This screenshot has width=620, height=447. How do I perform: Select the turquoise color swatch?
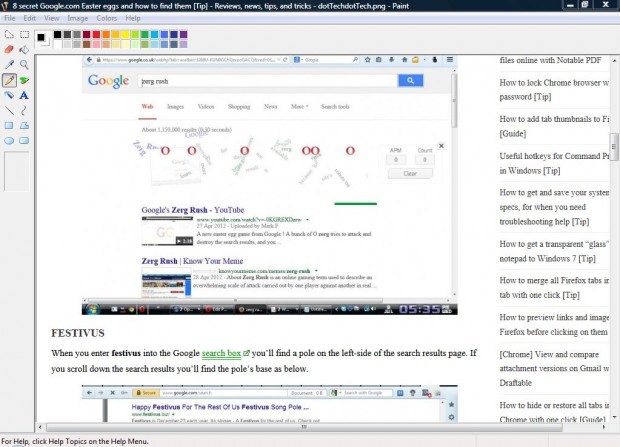(x=154, y=34)
